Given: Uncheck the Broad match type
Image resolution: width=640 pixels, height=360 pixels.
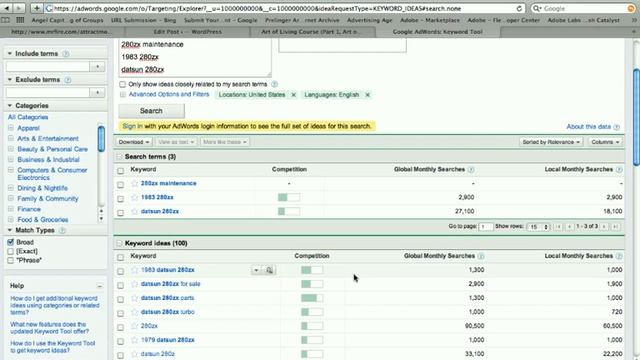Looking at the screenshot, I should (11, 242).
